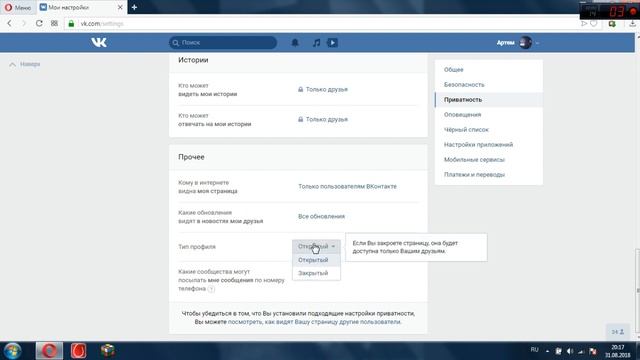Click the green padlock security icon
640x360 pixels.
click(71, 24)
